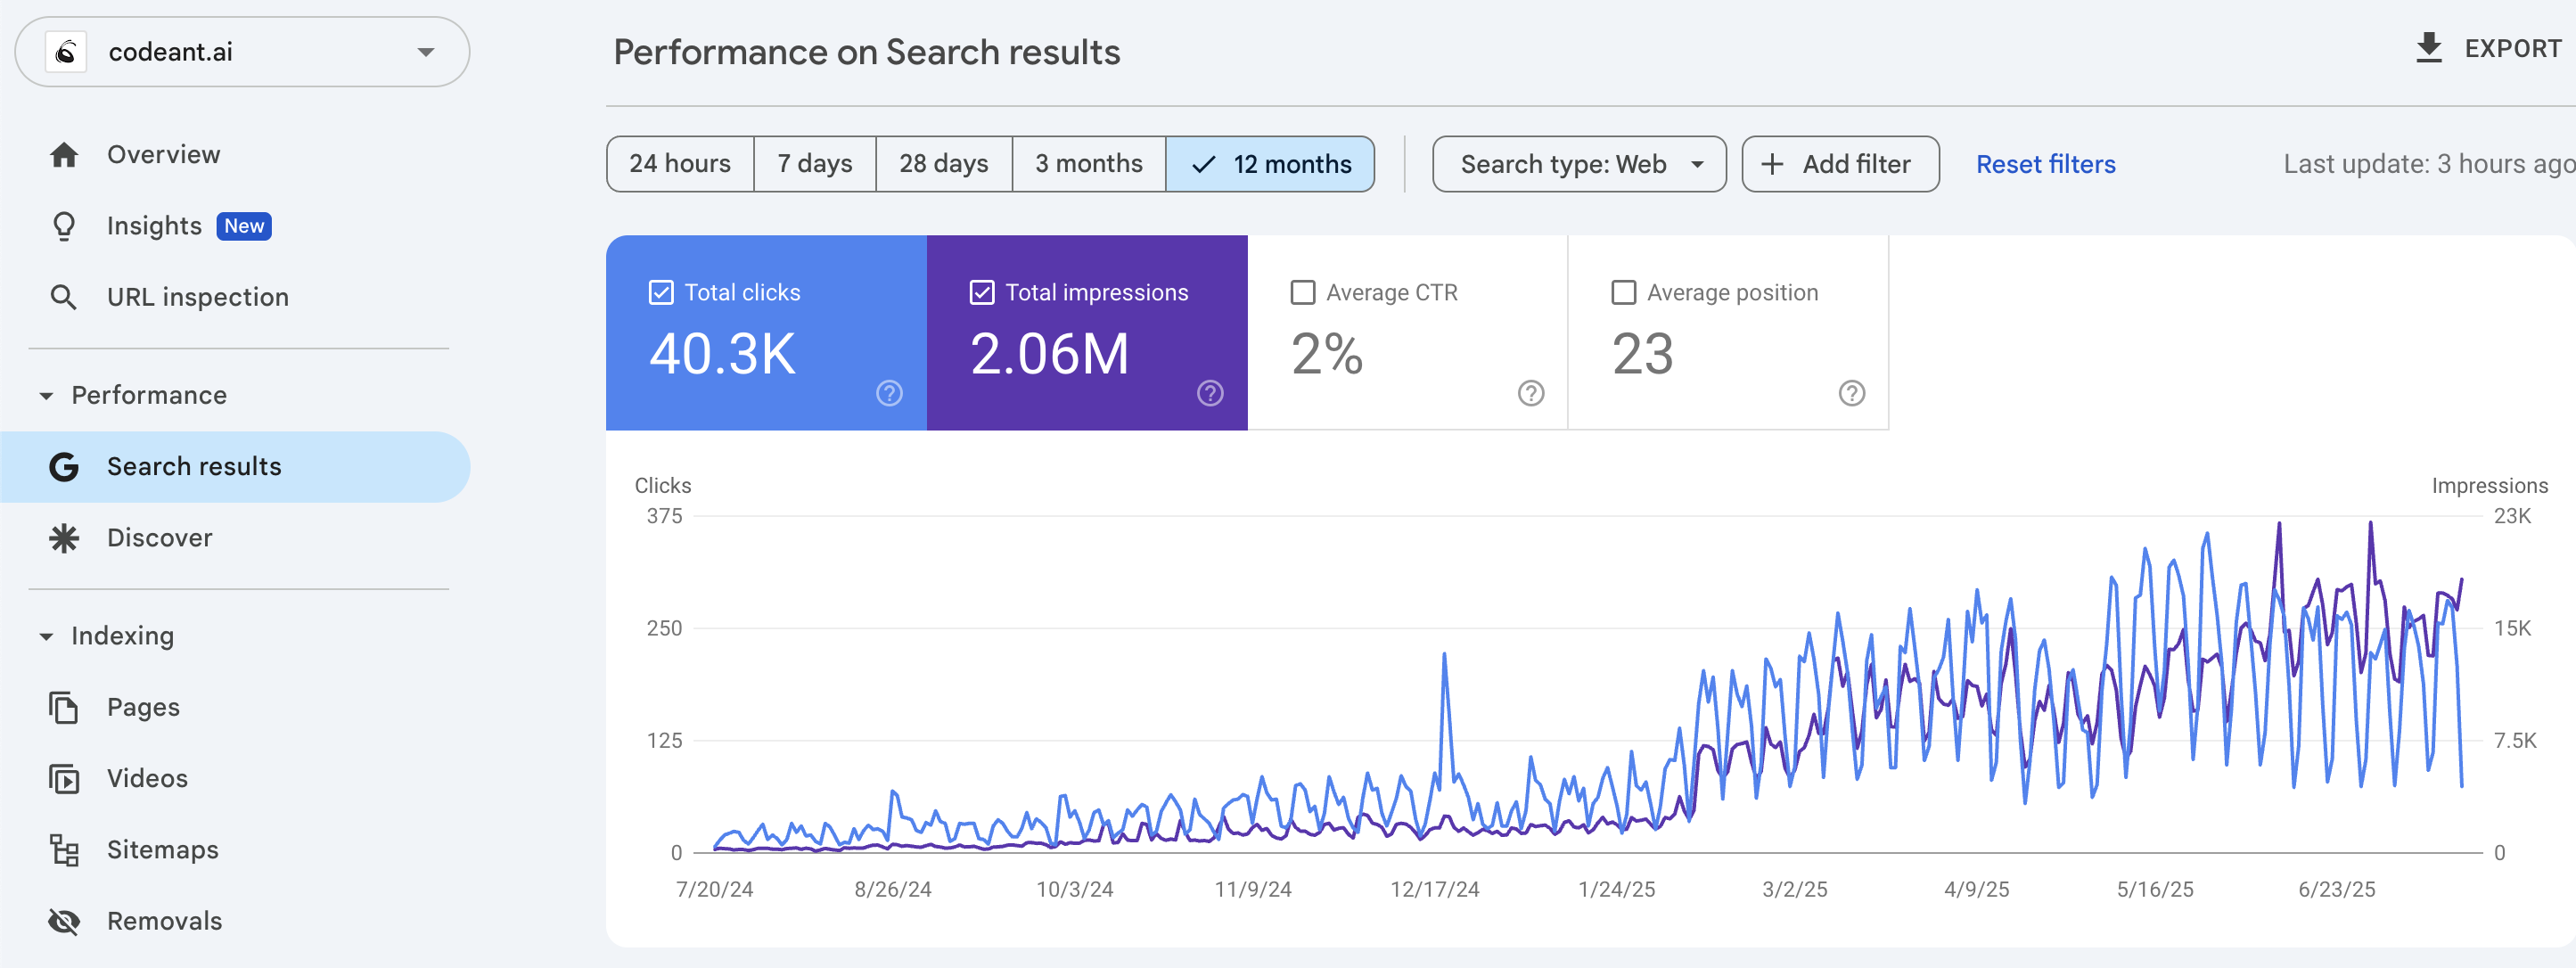Select Search results in sidebar
2576x968 pixels.
[235, 467]
